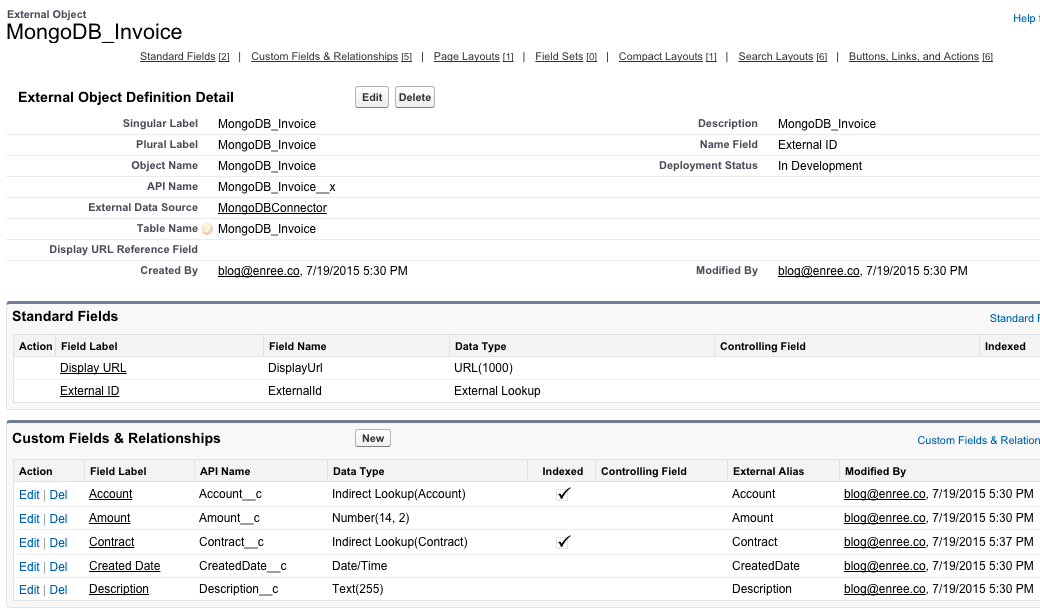Delete the Amount custom field

tap(58, 518)
